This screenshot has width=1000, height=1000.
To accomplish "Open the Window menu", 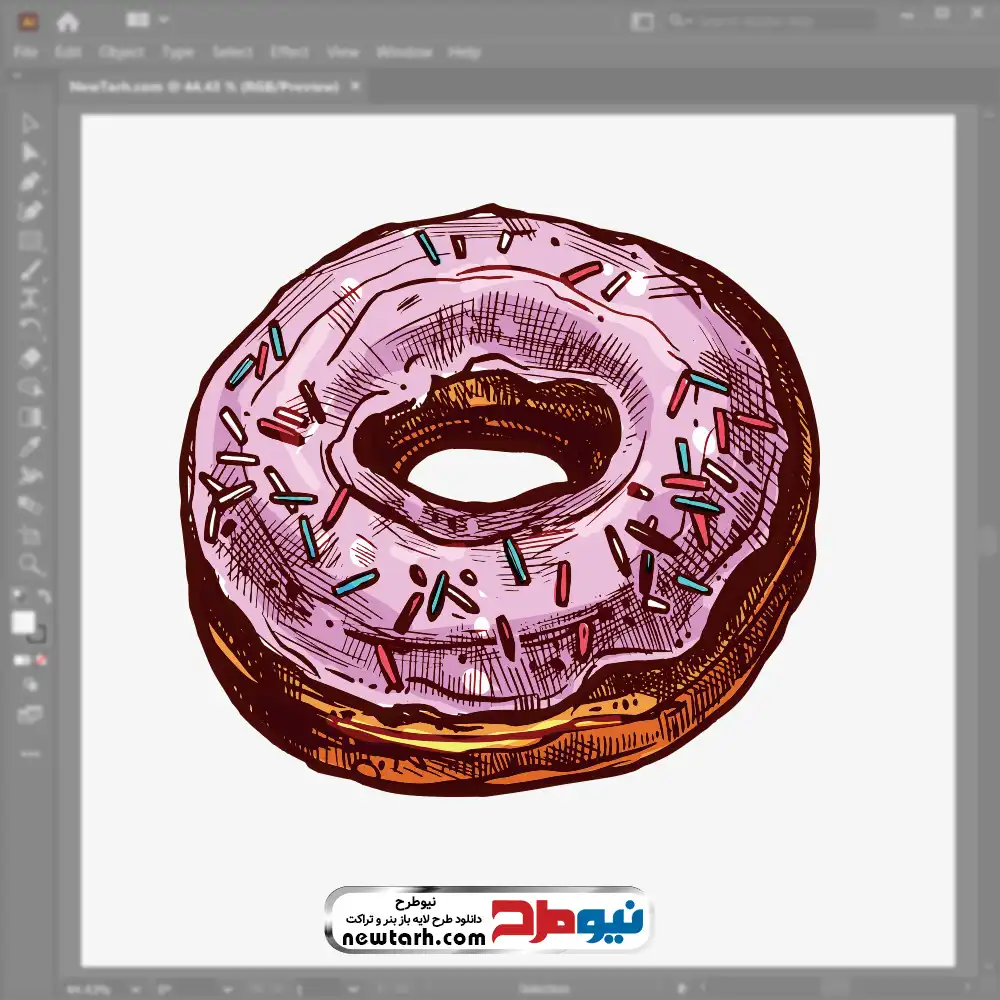I will click(396, 52).
